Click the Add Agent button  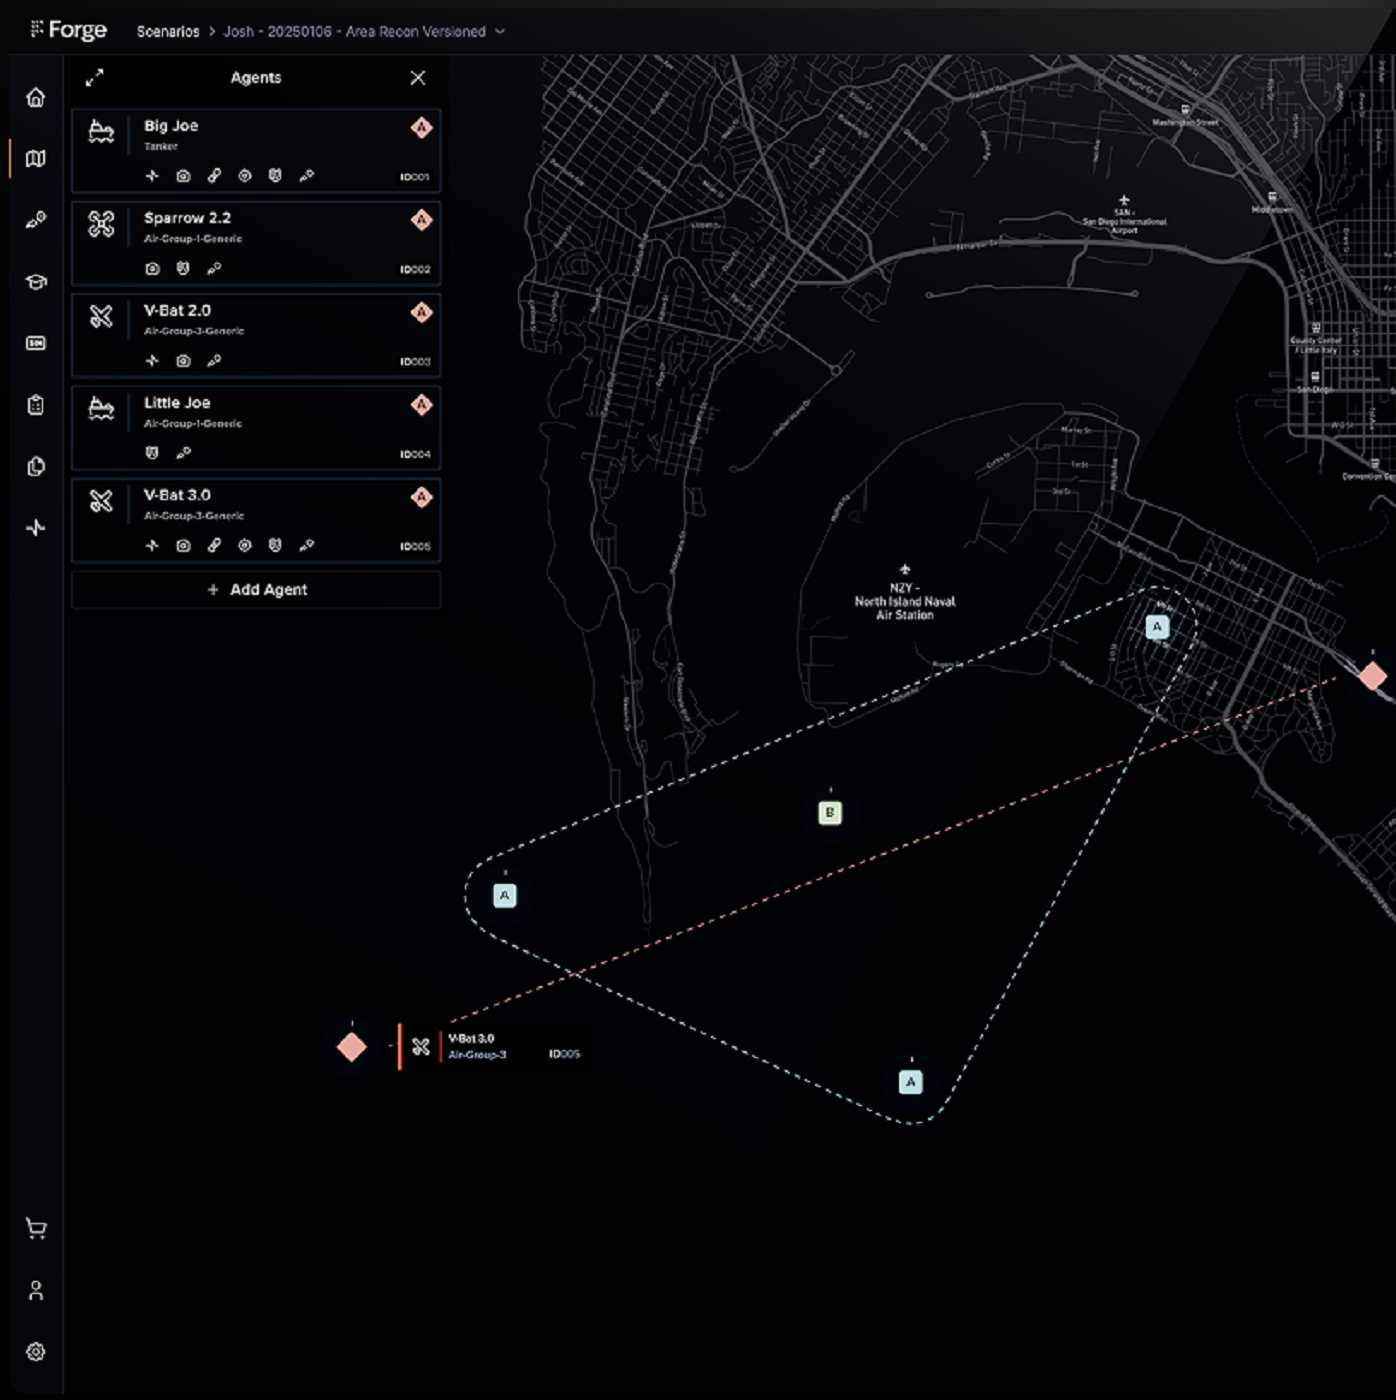click(256, 590)
